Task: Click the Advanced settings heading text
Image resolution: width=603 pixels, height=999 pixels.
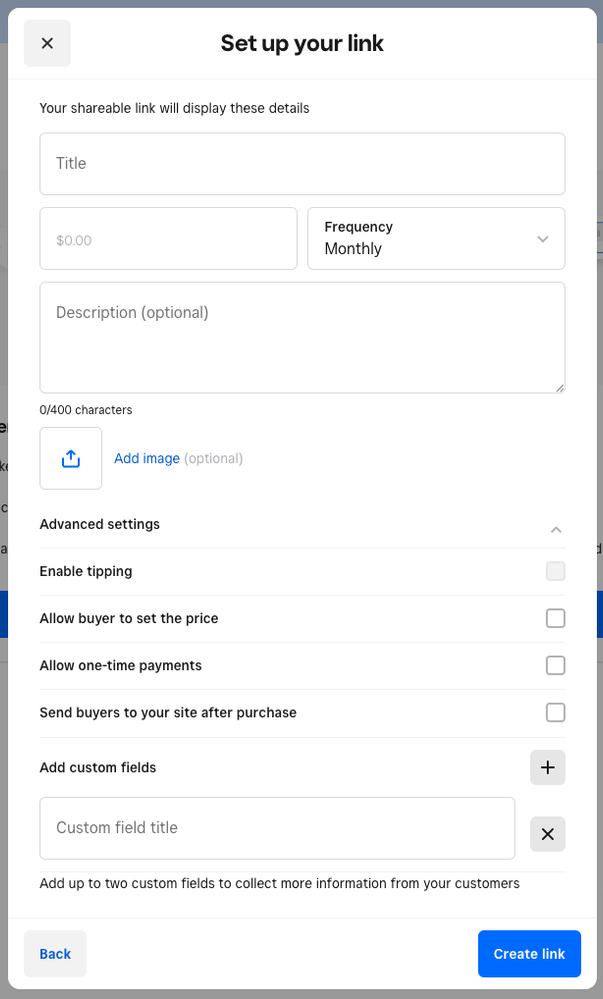Action: point(100,524)
